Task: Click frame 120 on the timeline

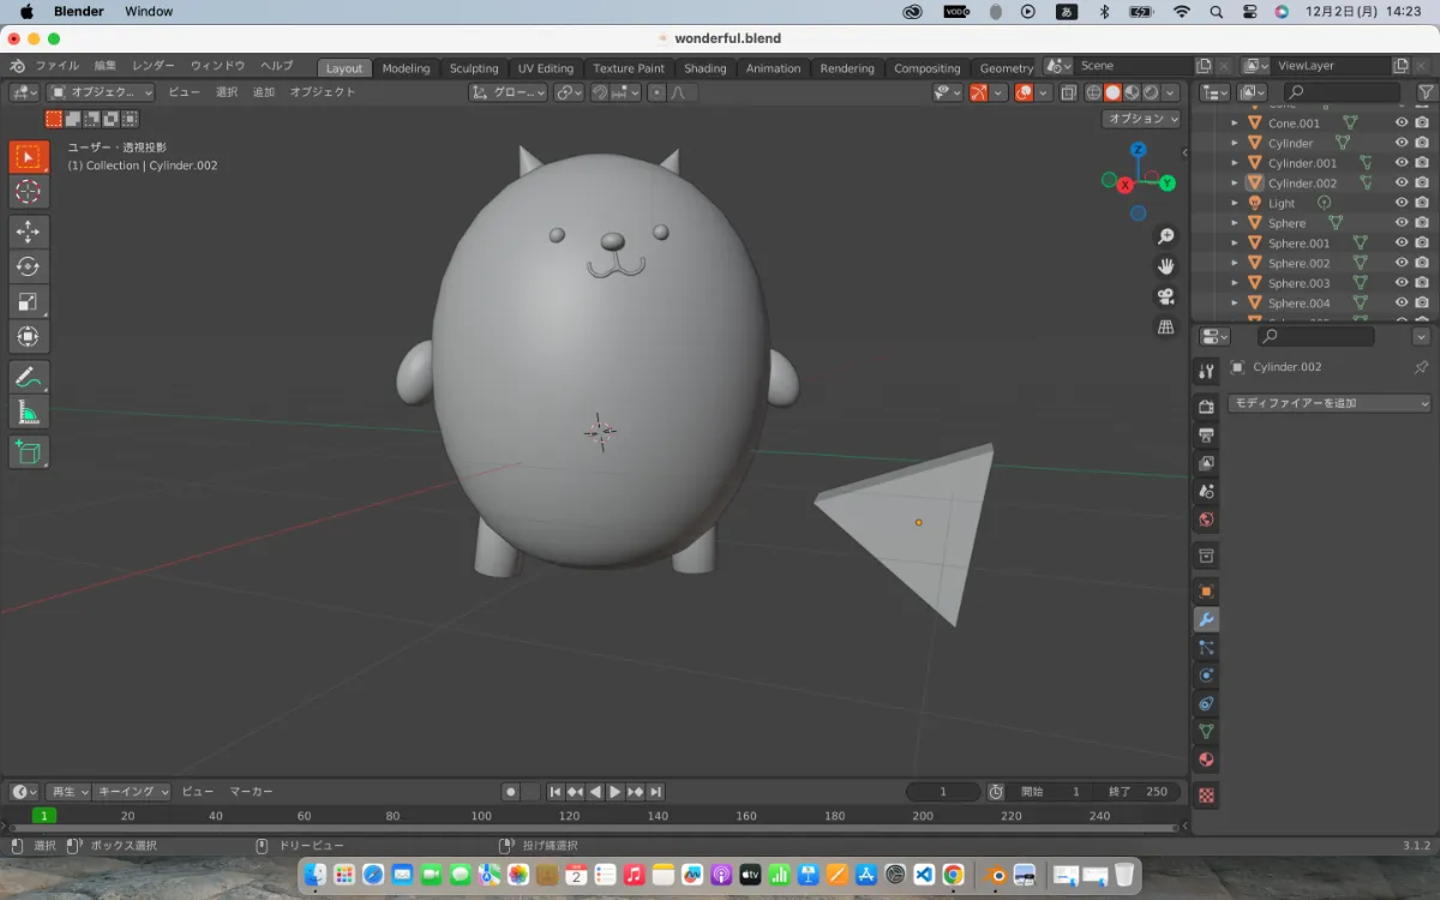Action: 569,816
